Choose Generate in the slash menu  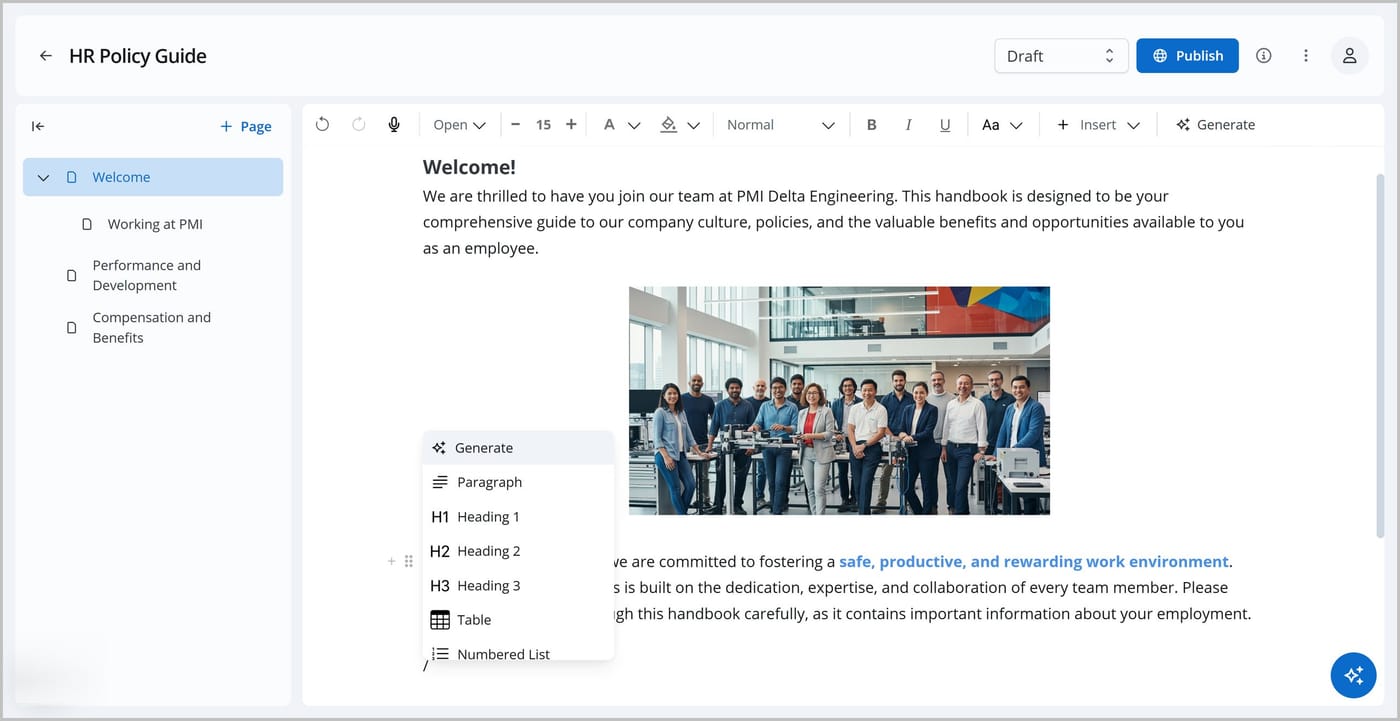[x=518, y=448]
